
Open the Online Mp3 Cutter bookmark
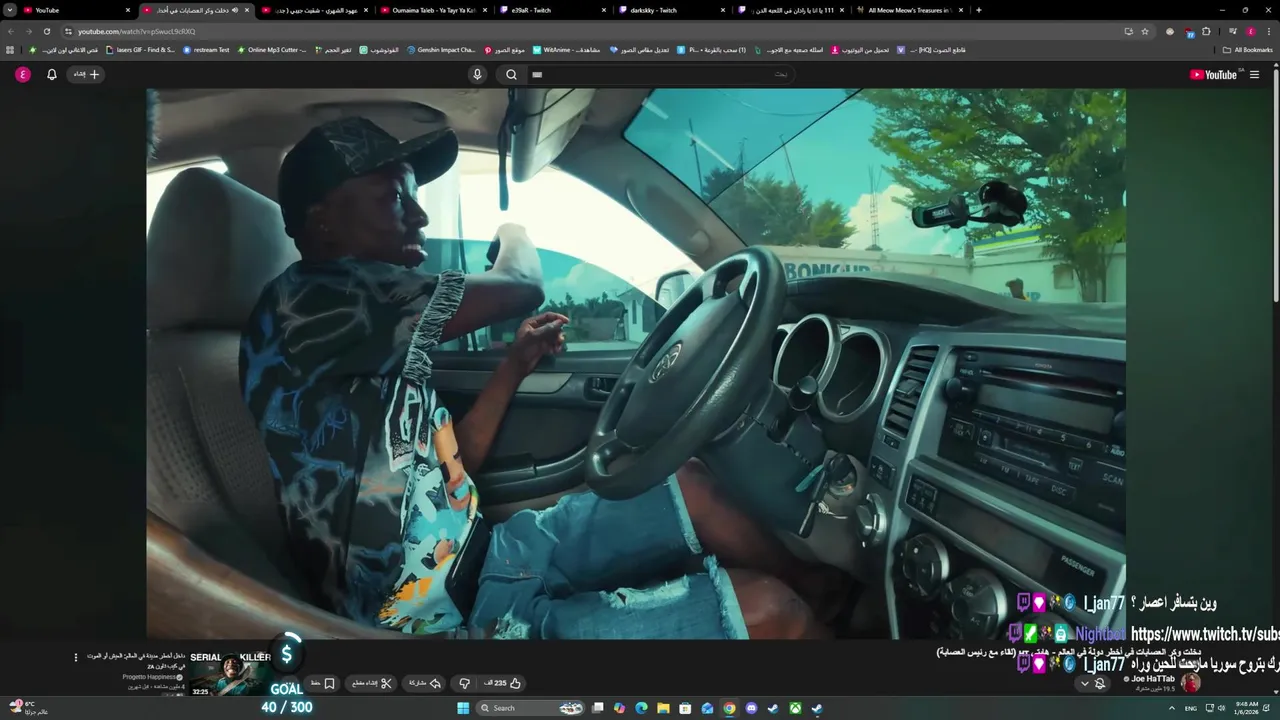click(x=272, y=49)
